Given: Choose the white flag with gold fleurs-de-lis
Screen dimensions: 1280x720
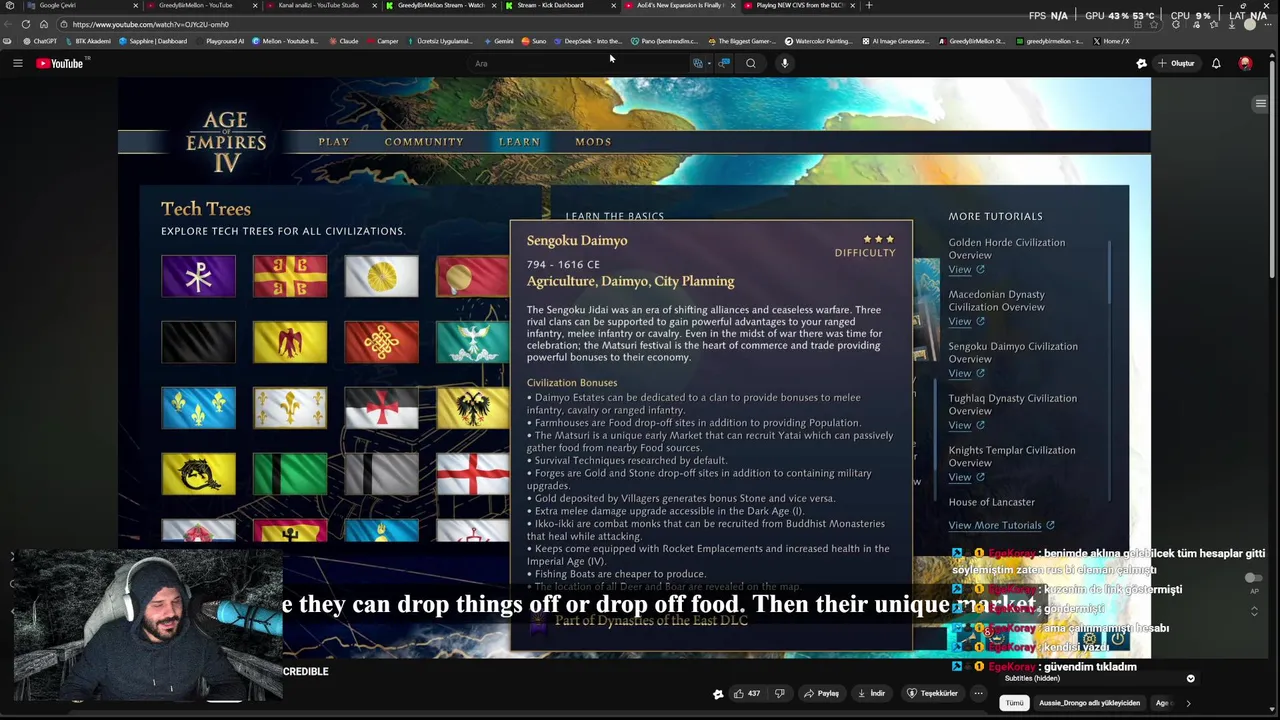Looking at the screenshot, I should [x=290, y=408].
